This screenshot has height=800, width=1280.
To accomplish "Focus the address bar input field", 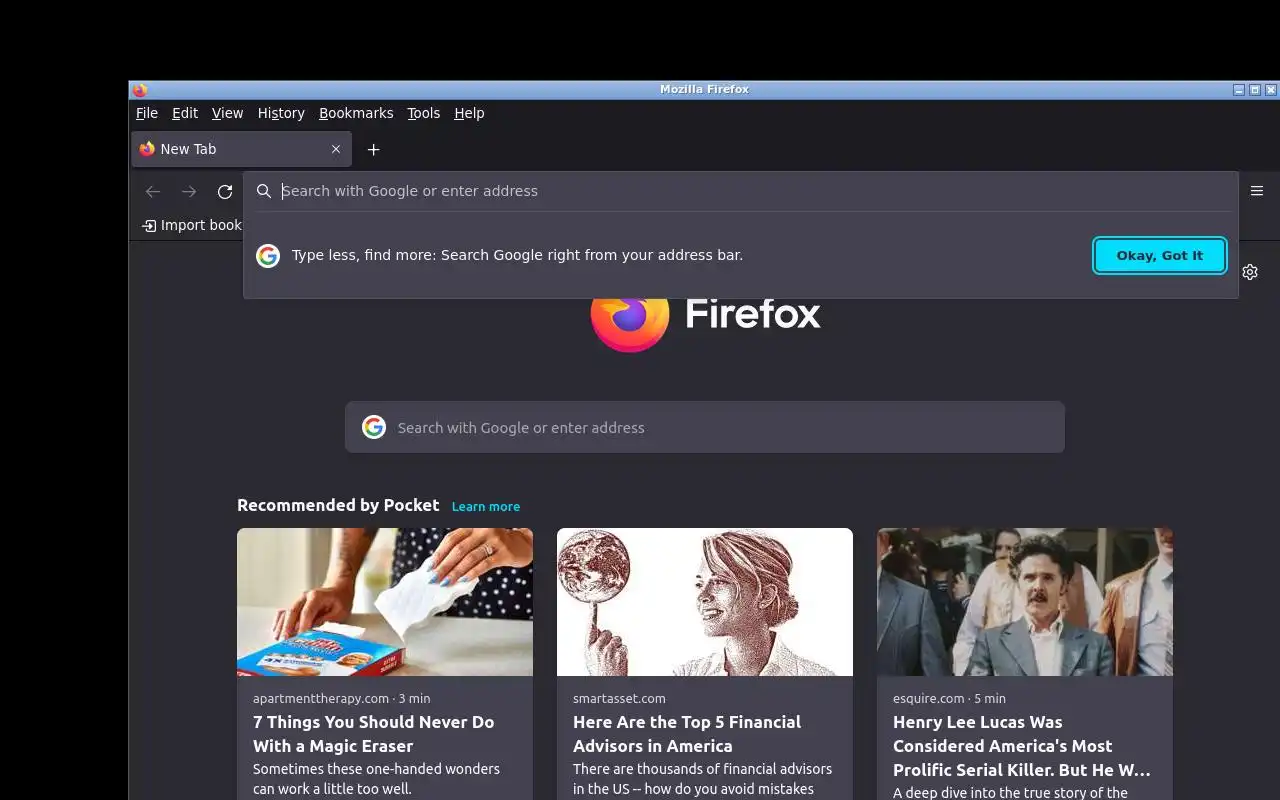I will (x=740, y=191).
